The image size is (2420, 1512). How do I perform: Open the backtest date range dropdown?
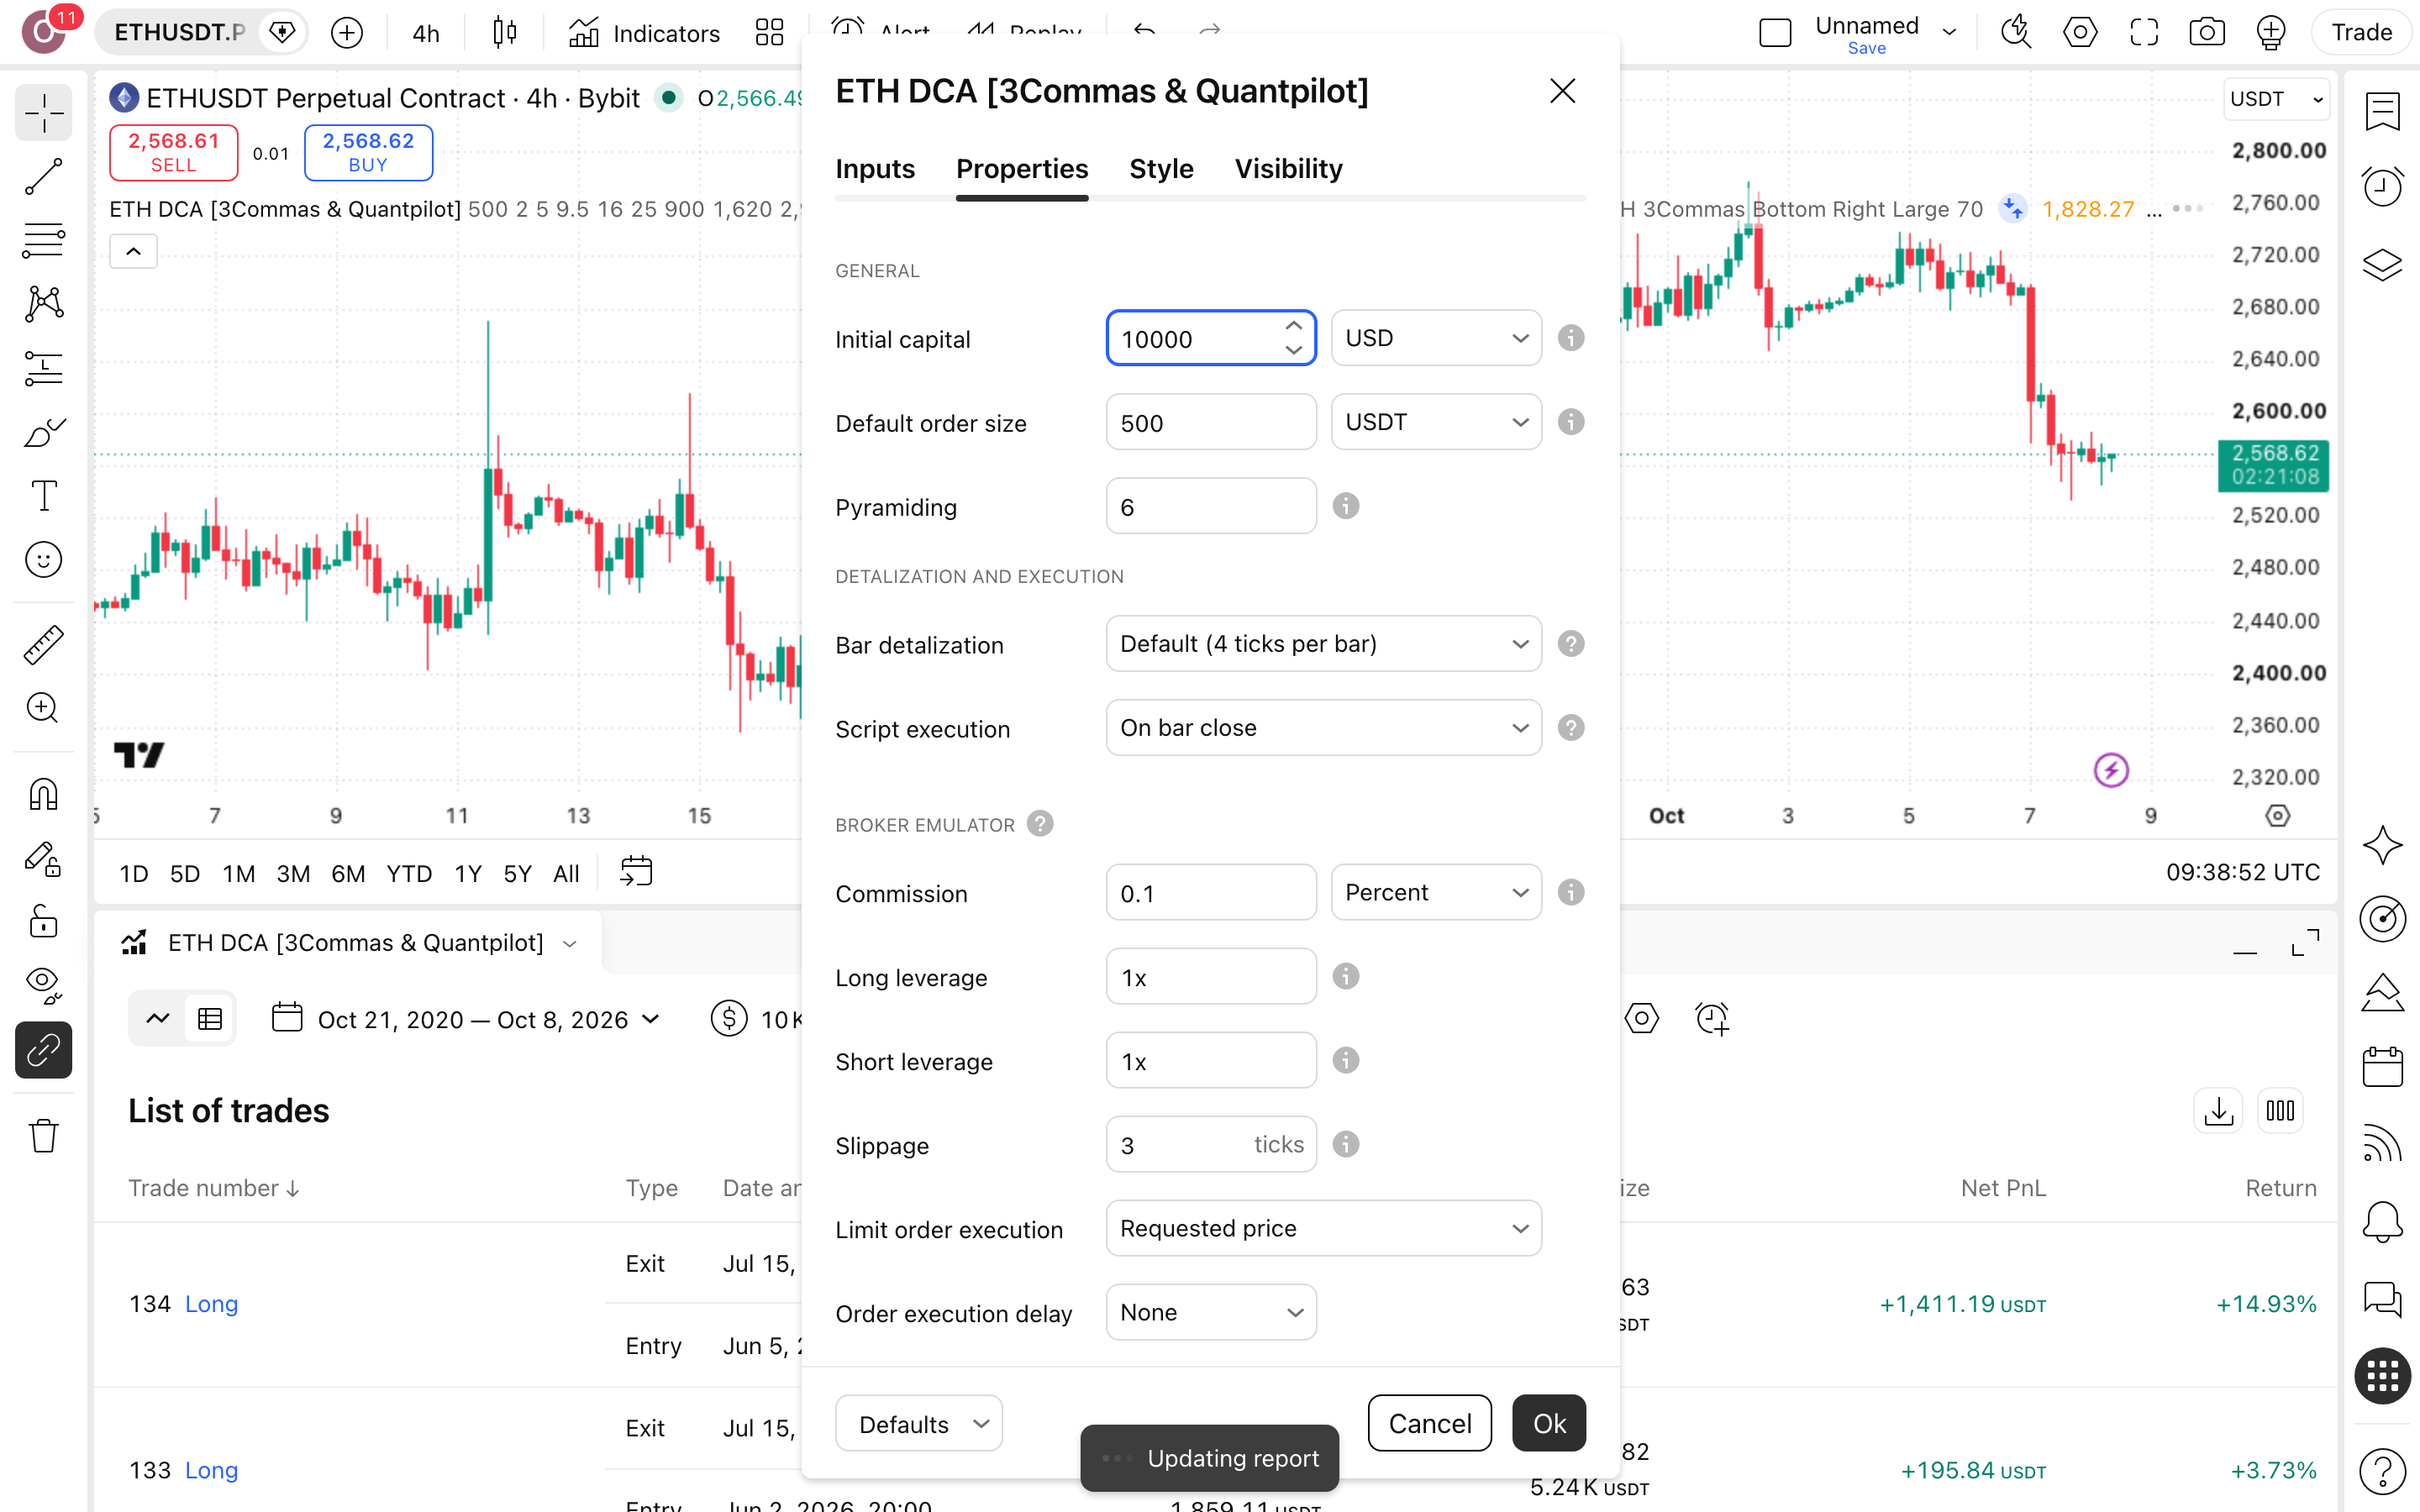[x=467, y=1019]
